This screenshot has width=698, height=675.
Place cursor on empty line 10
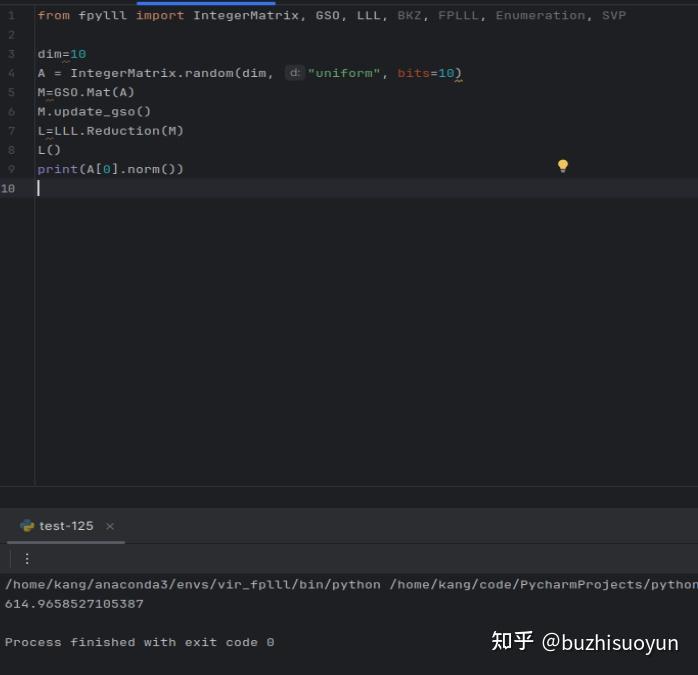(x=365, y=188)
